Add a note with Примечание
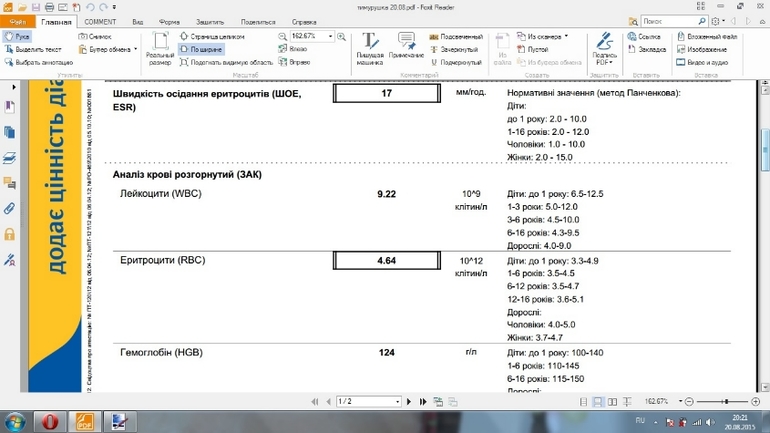 coord(406,48)
